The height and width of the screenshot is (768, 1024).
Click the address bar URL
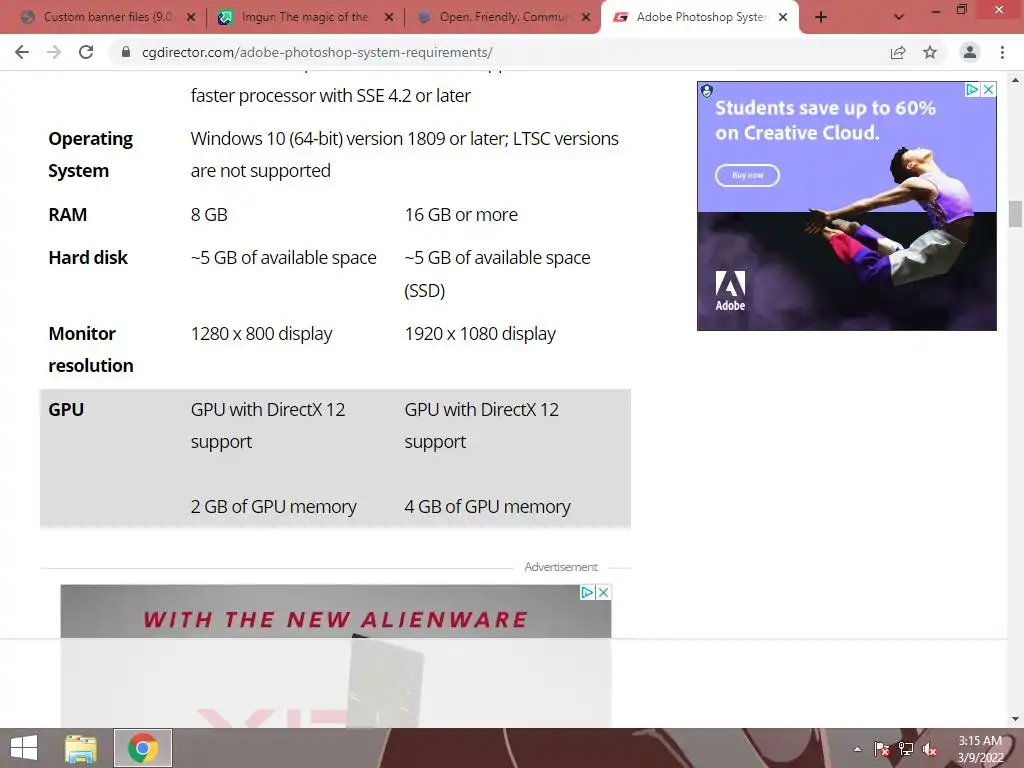coord(317,52)
